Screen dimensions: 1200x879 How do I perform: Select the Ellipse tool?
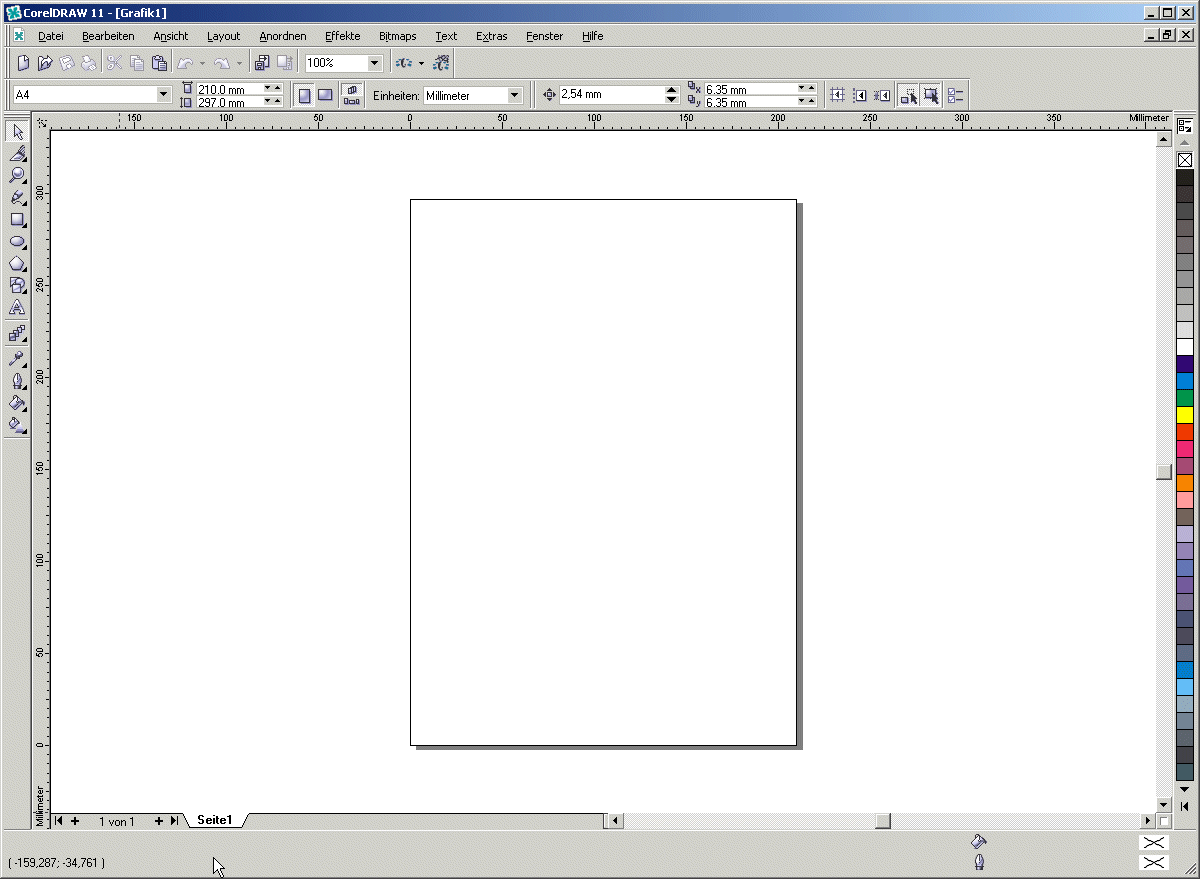coord(17,241)
